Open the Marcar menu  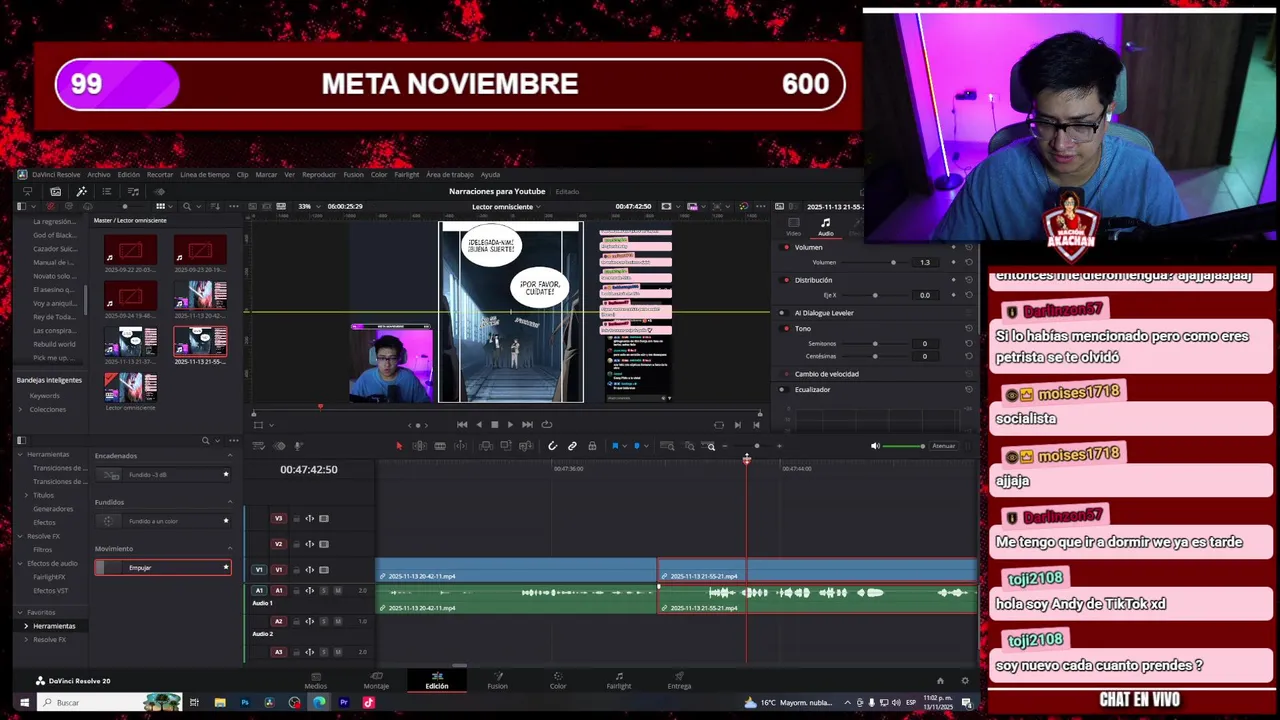pos(266,174)
